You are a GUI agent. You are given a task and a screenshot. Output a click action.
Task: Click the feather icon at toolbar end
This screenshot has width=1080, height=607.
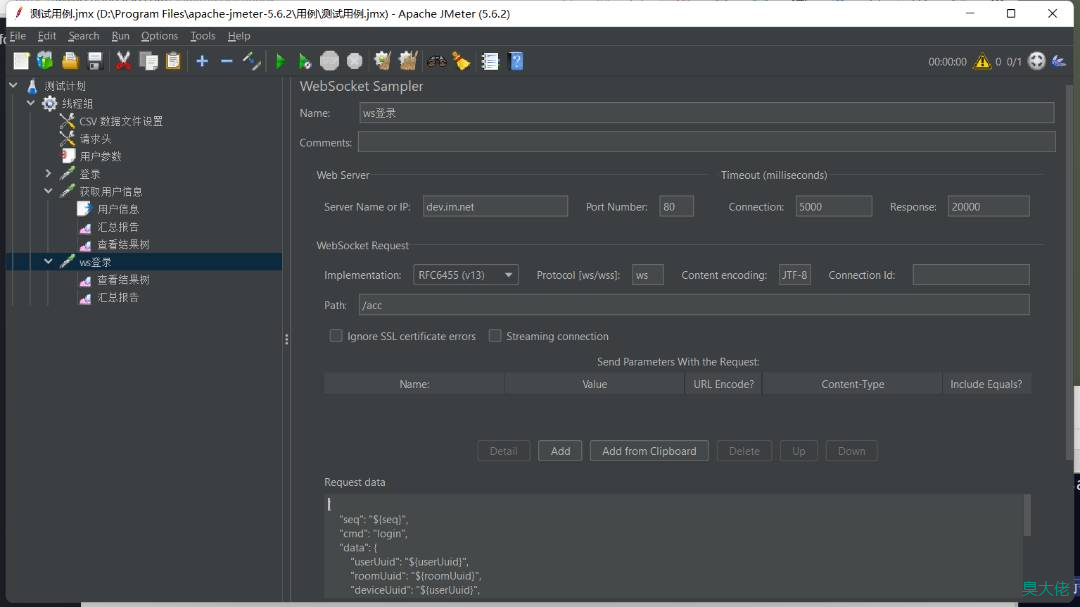(1059, 61)
